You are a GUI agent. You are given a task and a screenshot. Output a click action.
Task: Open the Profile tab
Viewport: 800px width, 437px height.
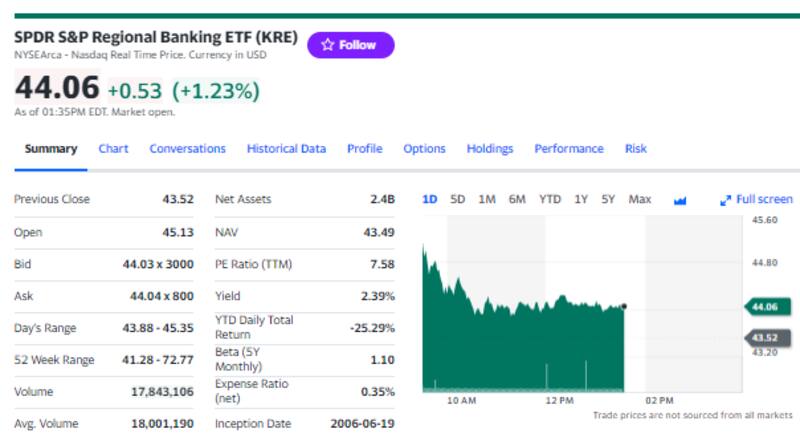(364, 149)
